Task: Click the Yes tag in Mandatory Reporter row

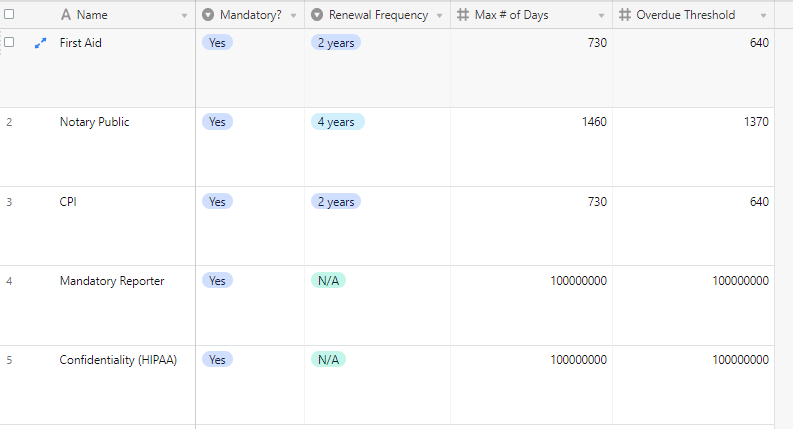Action: click(217, 280)
